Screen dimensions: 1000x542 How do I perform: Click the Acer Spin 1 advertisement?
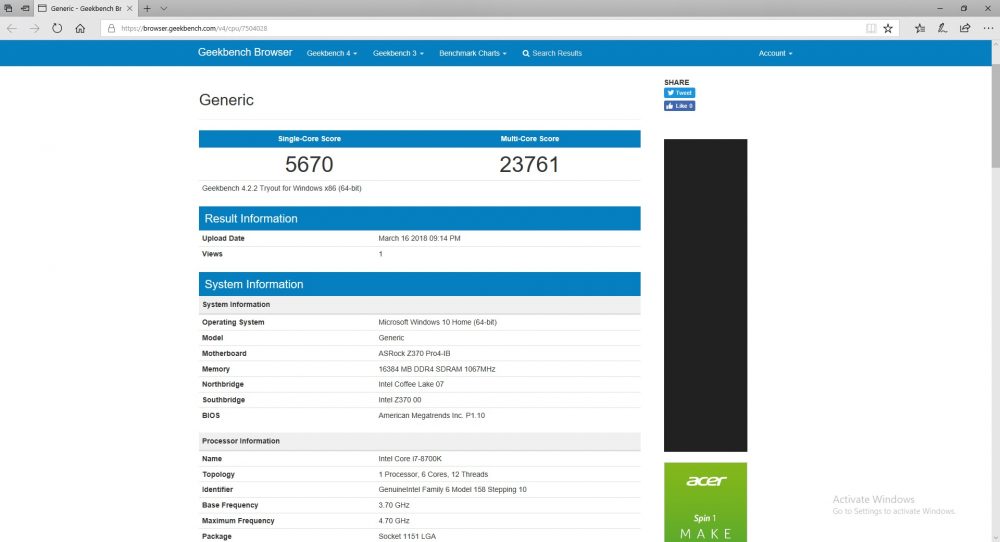pos(705,502)
